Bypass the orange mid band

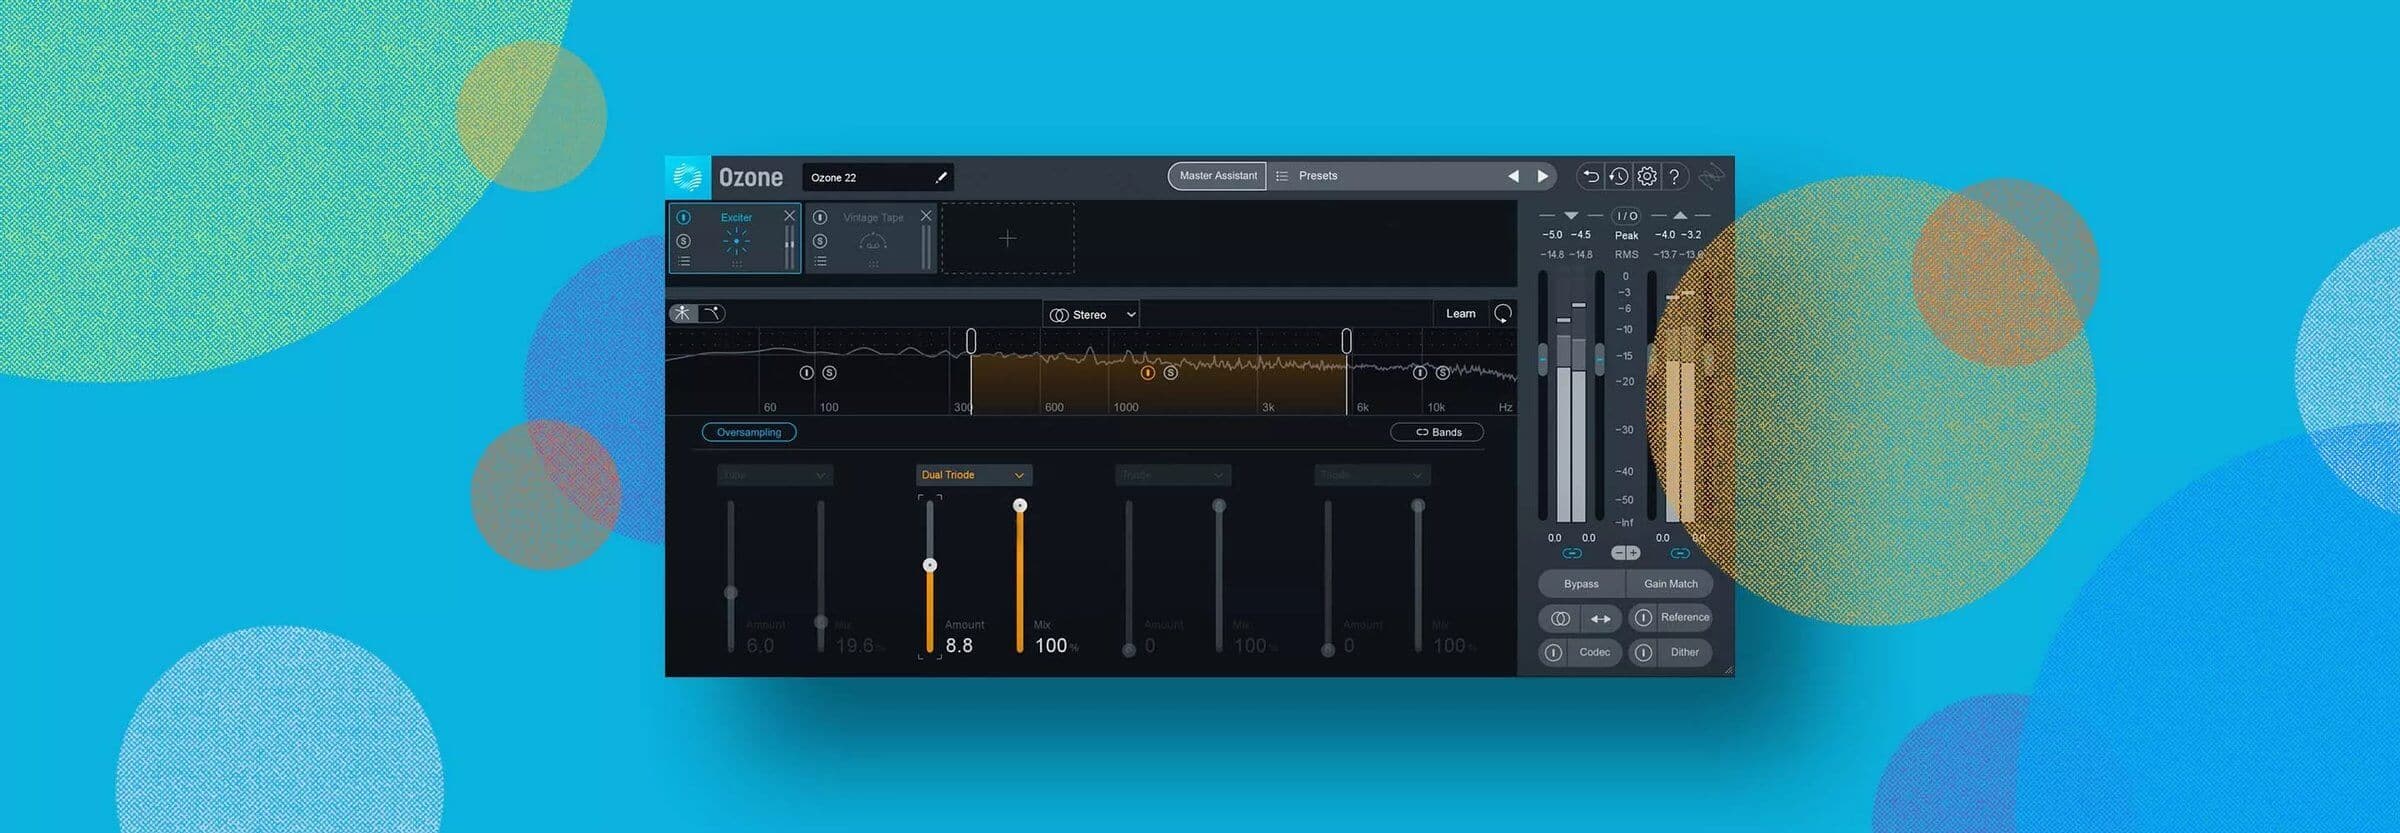[1148, 373]
